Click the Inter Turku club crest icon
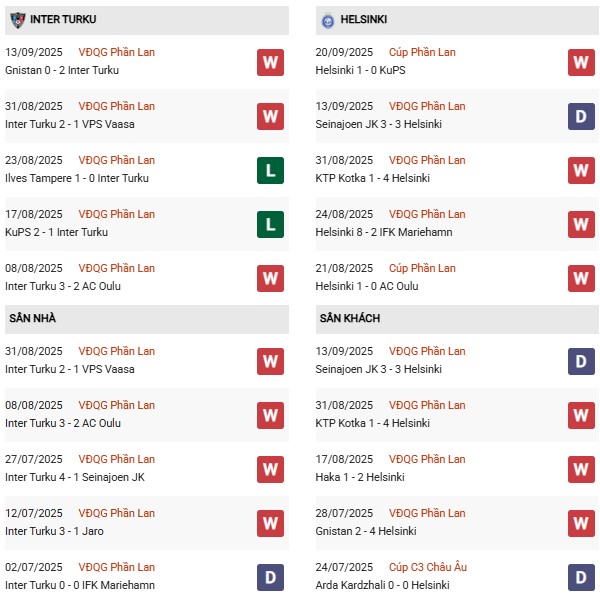Viewport: 600px width, 600px height. 18,20
